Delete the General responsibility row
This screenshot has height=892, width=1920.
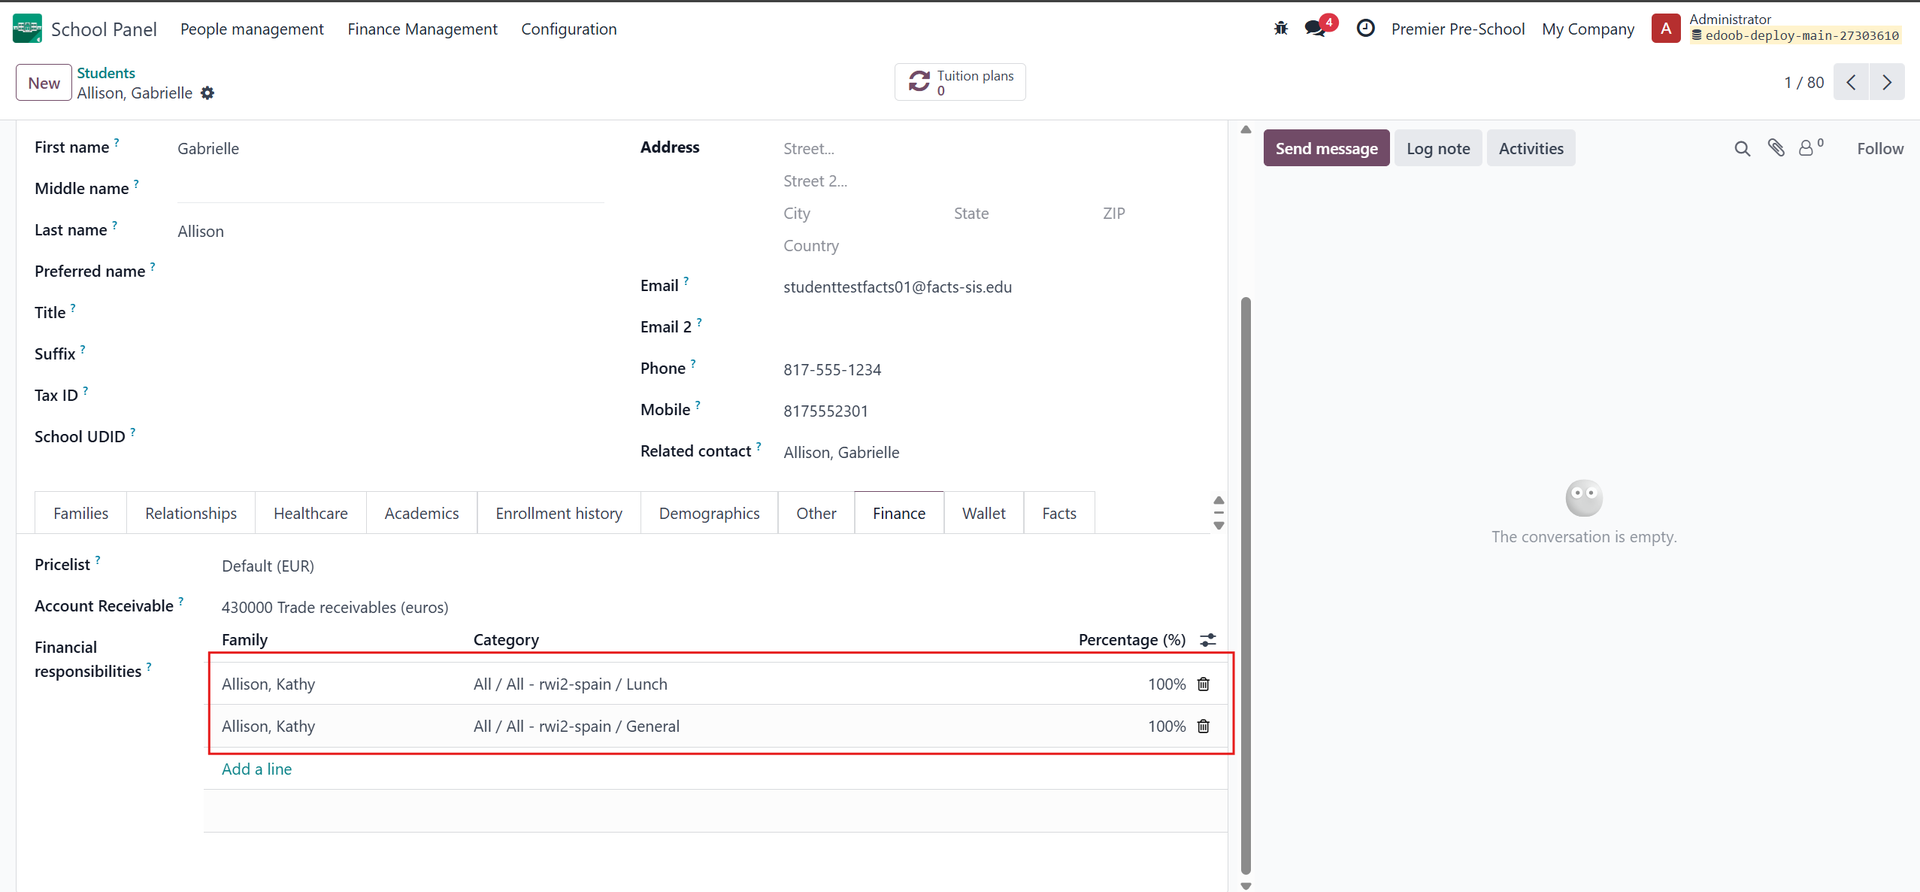pyautogui.click(x=1204, y=727)
